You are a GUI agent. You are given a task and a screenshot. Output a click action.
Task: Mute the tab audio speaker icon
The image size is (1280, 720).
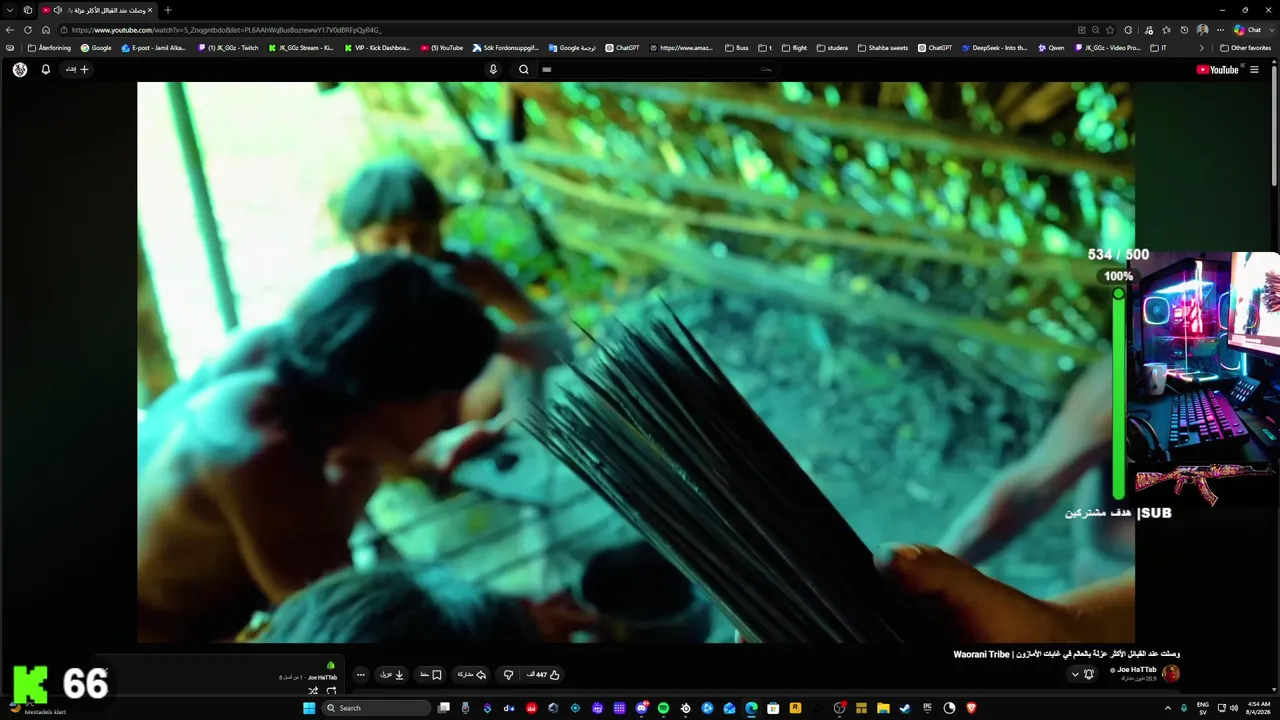57,10
